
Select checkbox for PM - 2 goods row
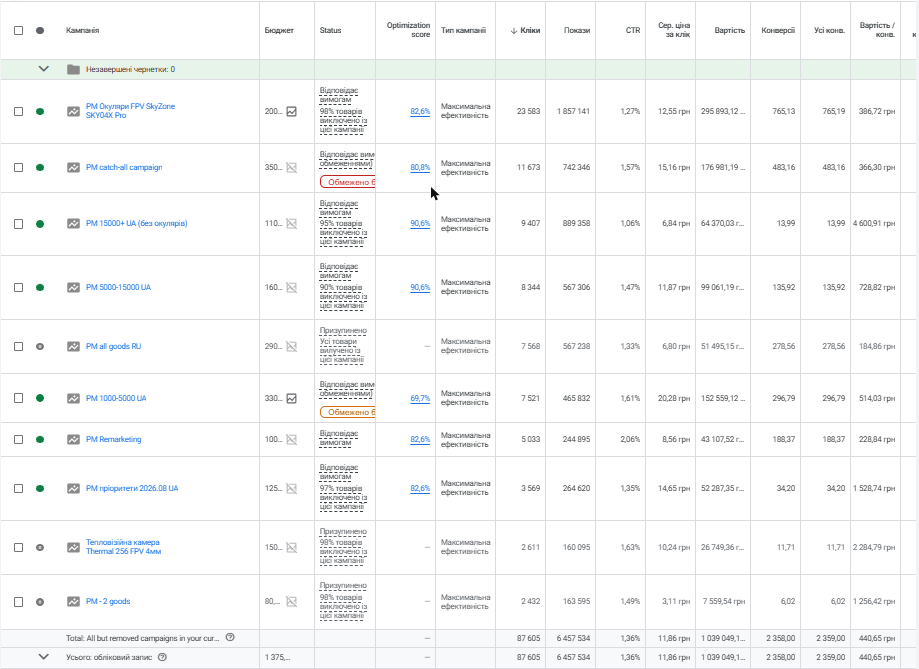coord(19,602)
